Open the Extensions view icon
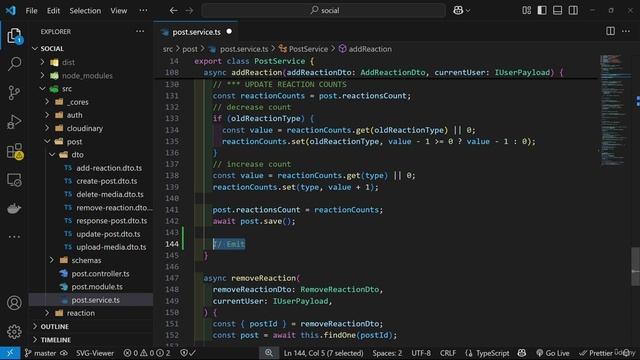The width and height of the screenshot is (640, 360). [14, 151]
